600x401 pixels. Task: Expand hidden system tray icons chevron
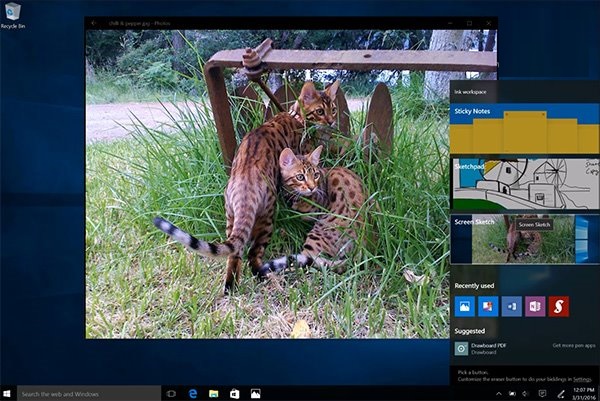pos(499,393)
